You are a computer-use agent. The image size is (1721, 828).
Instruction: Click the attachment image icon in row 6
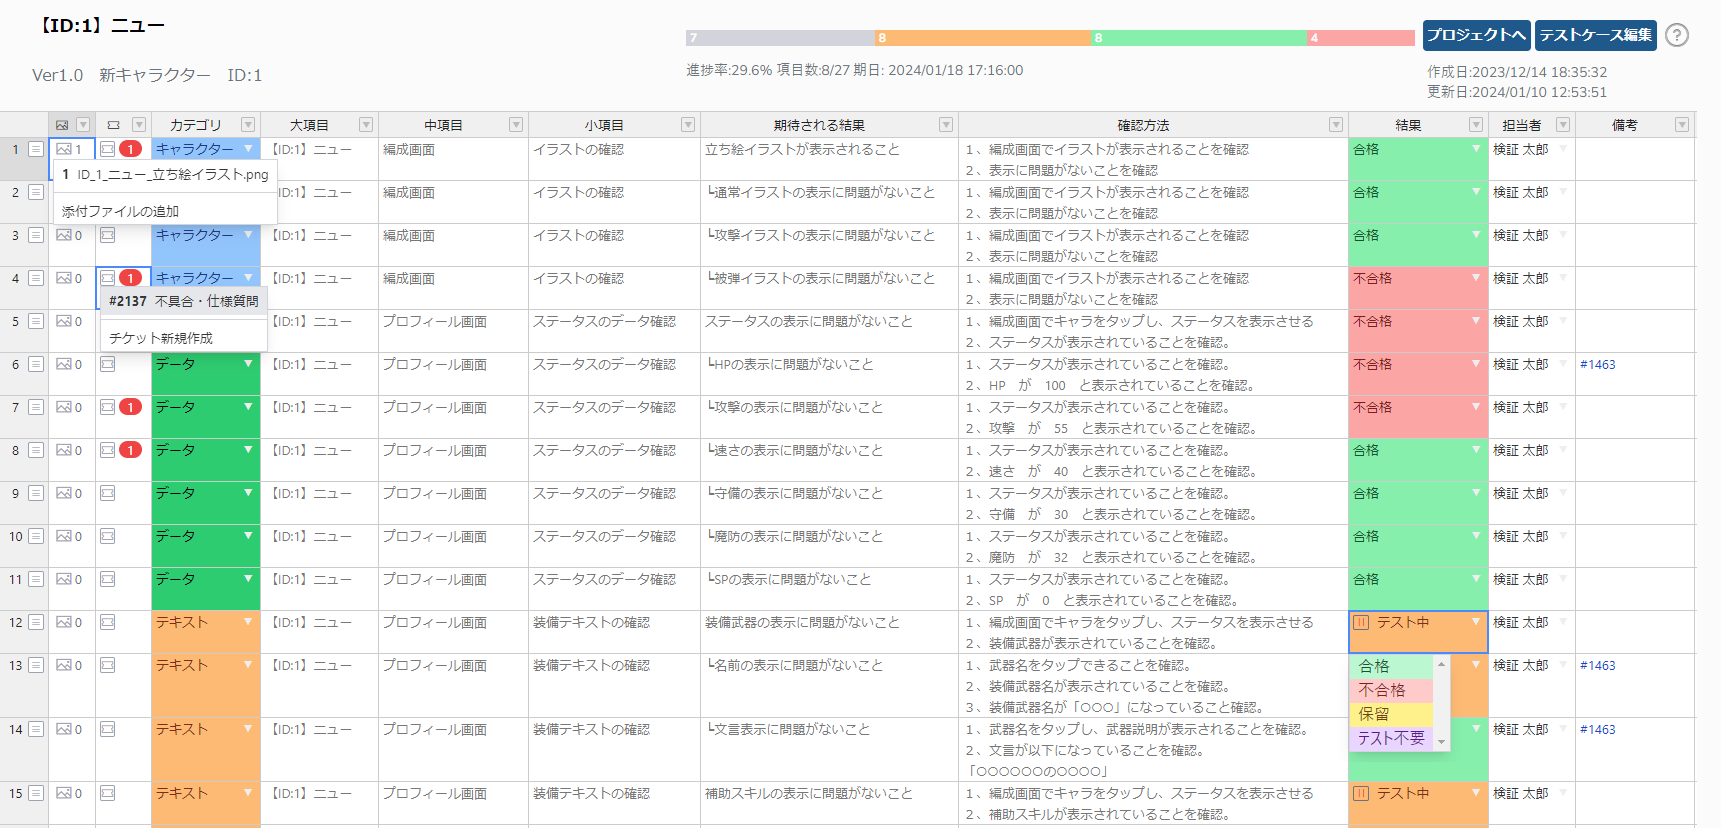click(64, 364)
